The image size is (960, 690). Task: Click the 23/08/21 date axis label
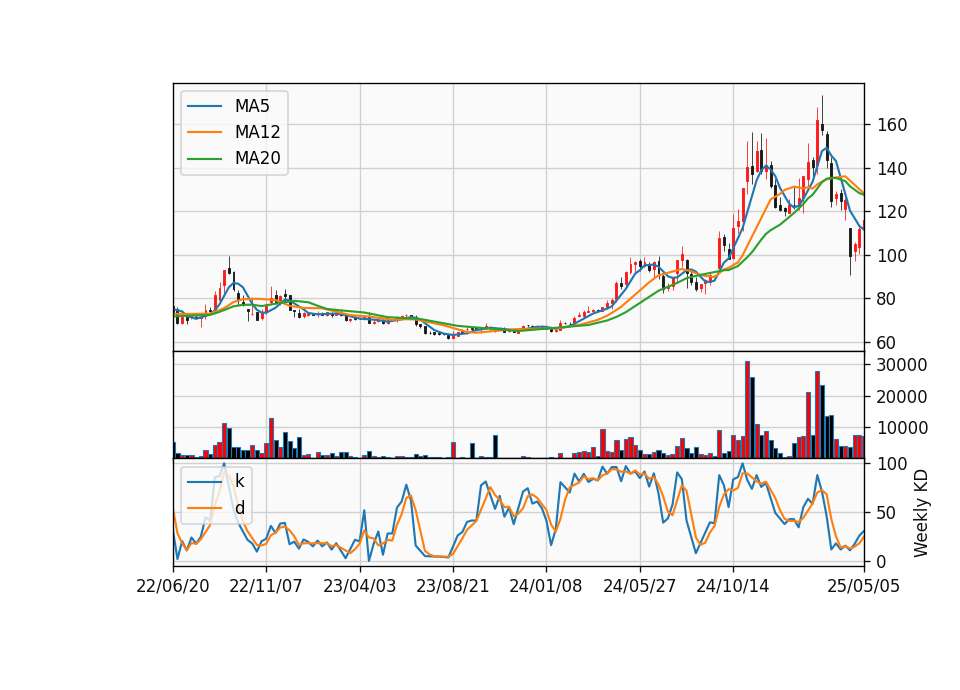click(452, 586)
